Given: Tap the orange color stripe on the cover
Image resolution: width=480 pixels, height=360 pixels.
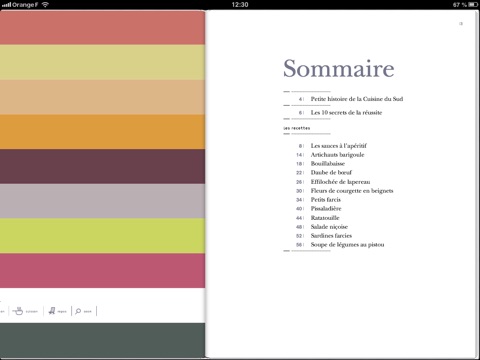Looking at the screenshot, I should [102, 132].
